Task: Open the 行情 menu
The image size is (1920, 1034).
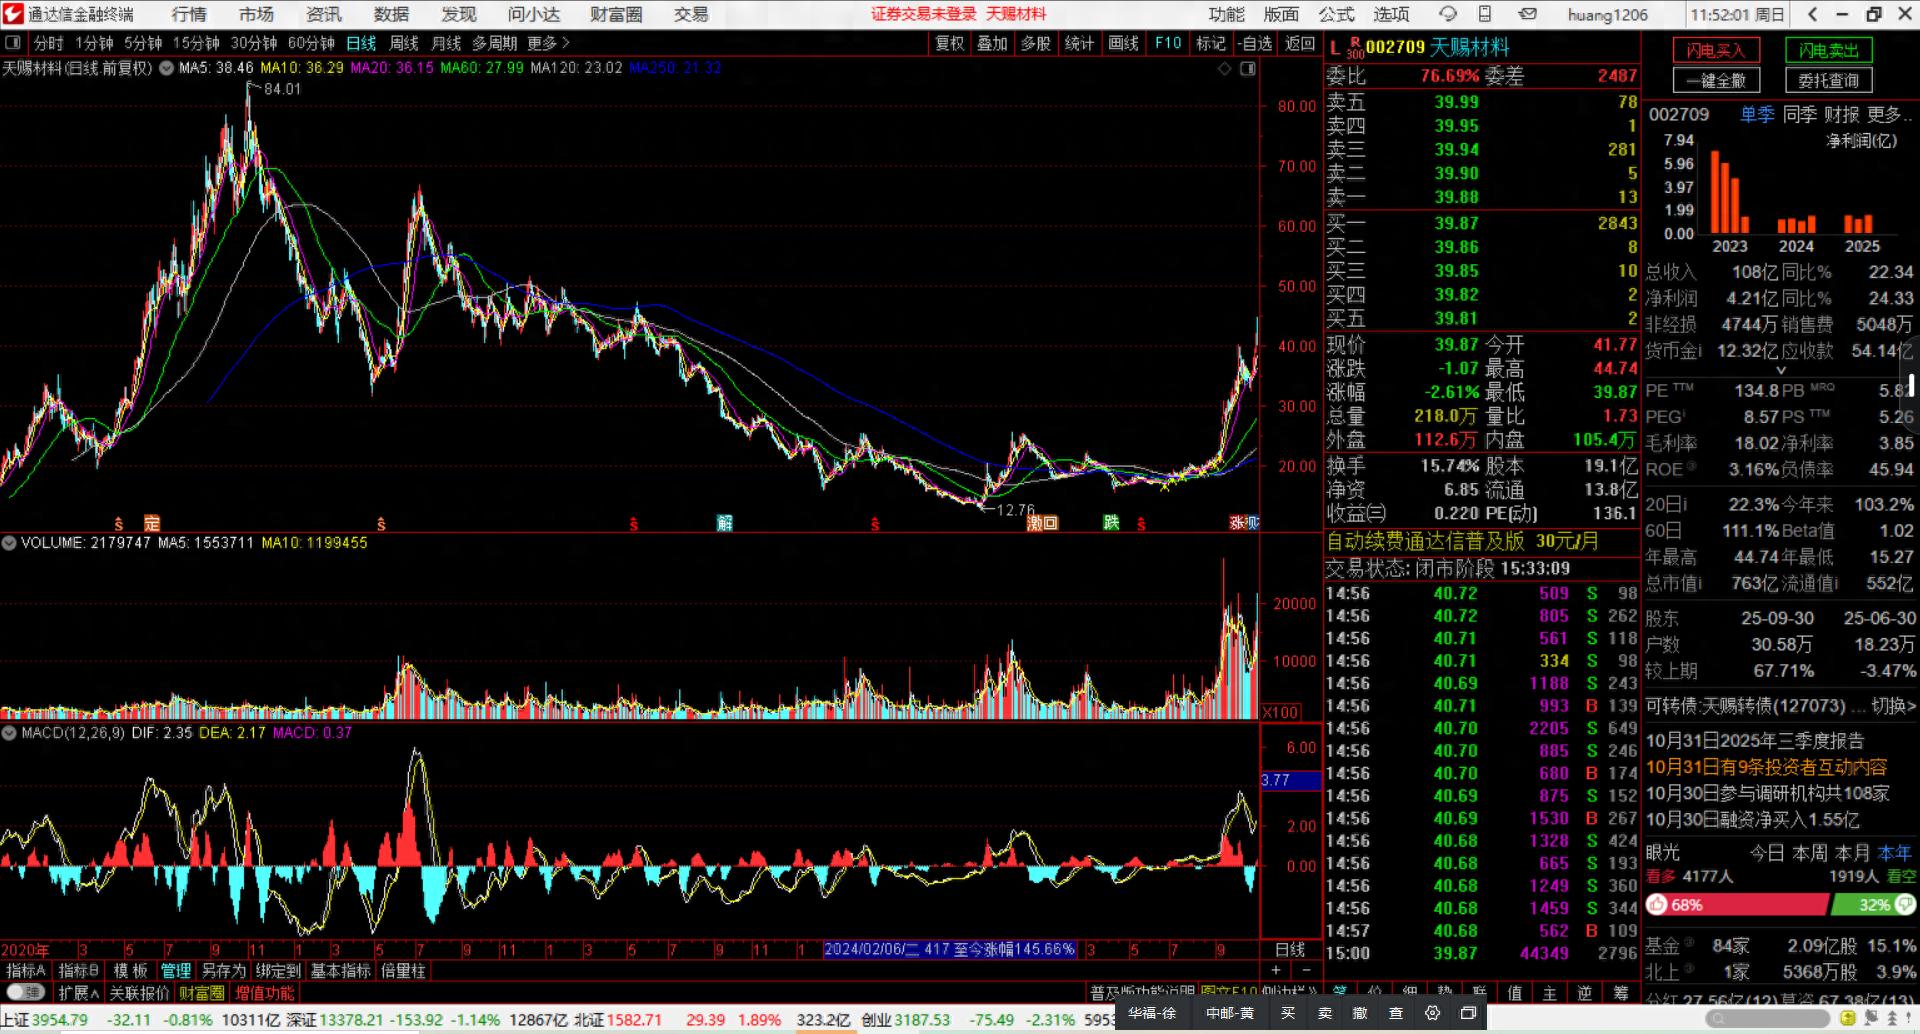Action: click(189, 14)
